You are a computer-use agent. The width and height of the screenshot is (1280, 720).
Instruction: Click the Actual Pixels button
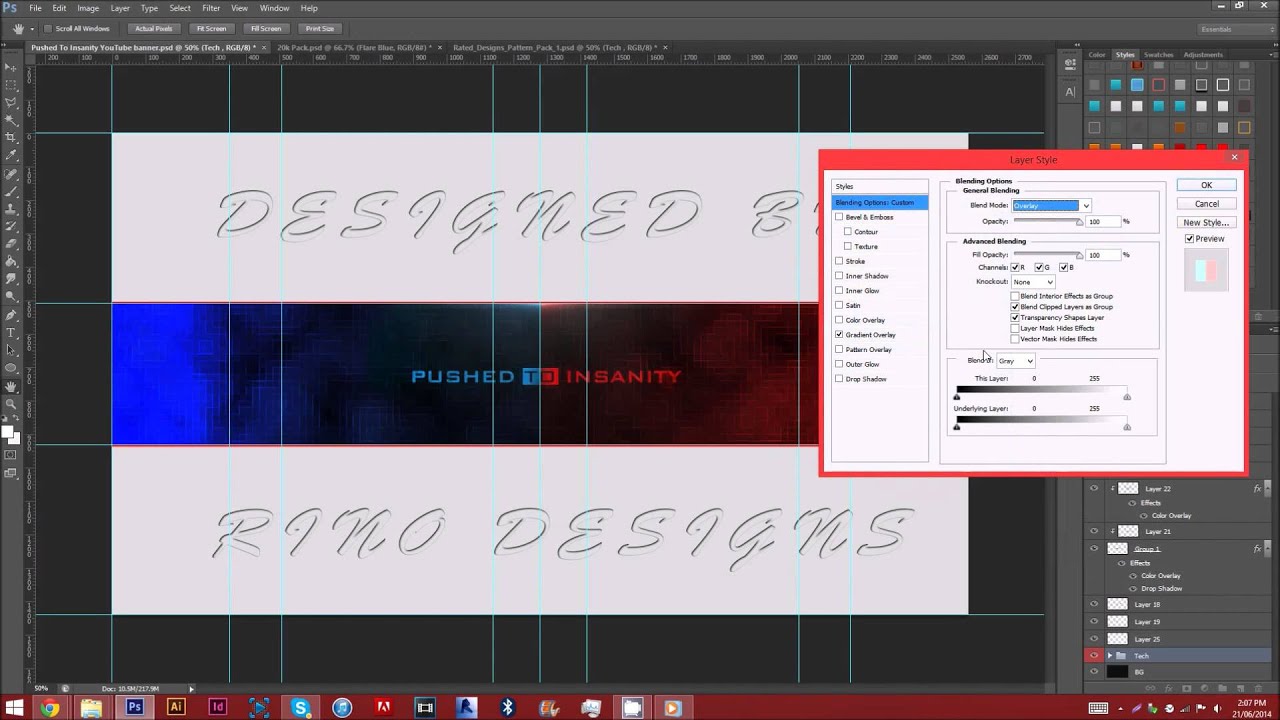(x=153, y=29)
